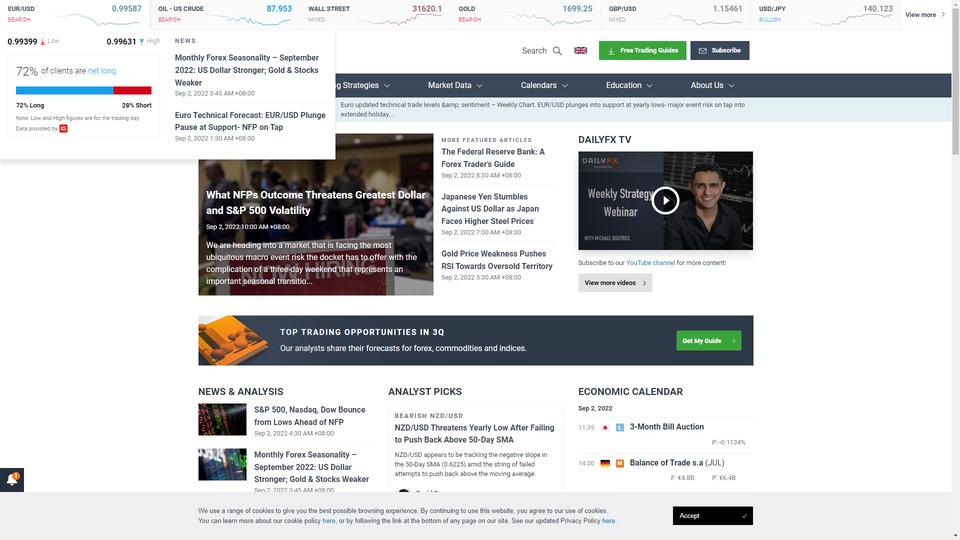This screenshot has width=960, height=540.
Task: Click the IG data provider logo
Action: click(x=63, y=129)
